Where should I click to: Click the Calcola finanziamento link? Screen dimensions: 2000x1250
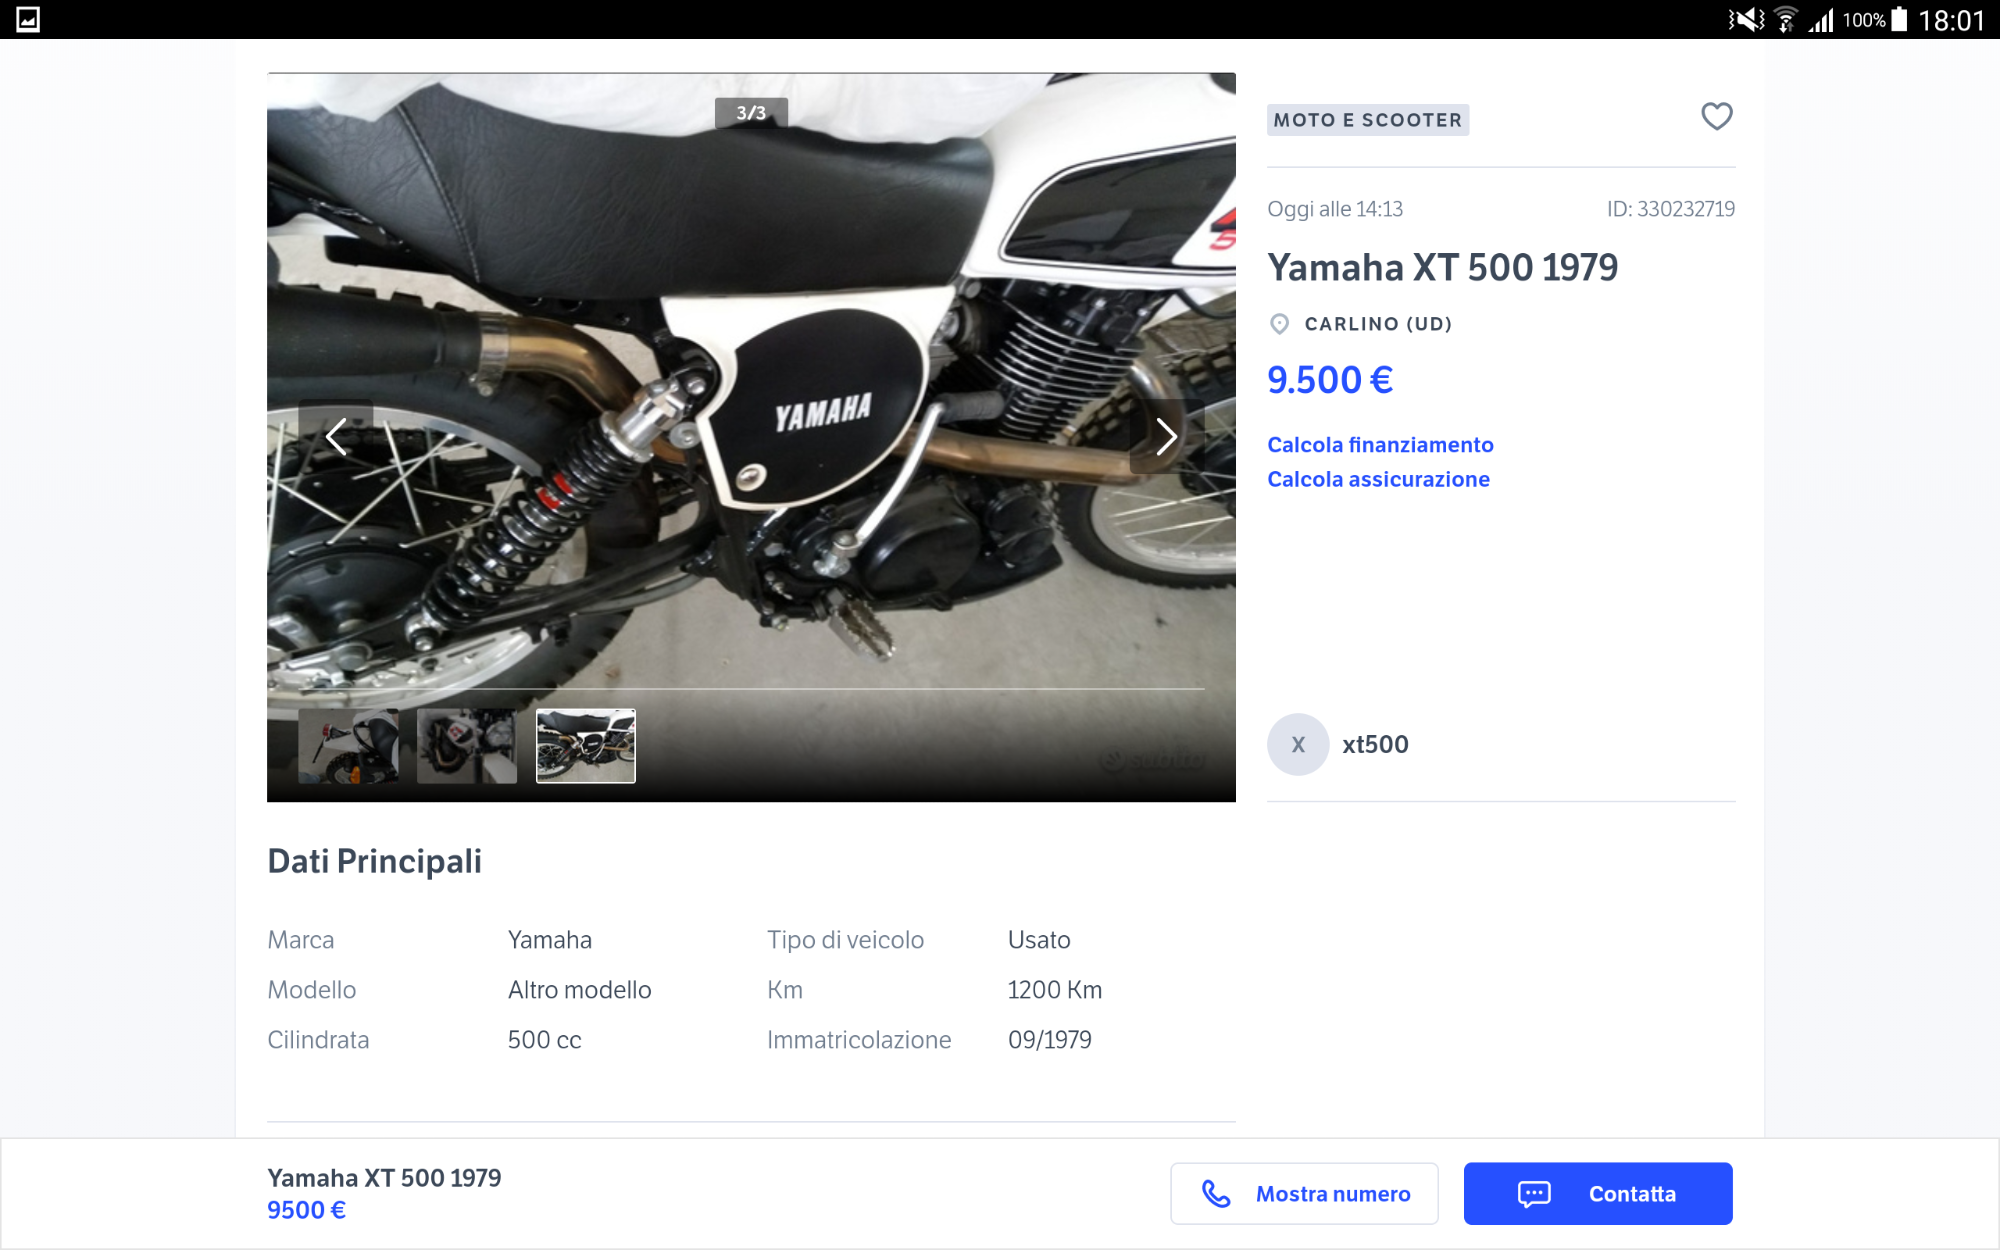click(x=1380, y=445)
